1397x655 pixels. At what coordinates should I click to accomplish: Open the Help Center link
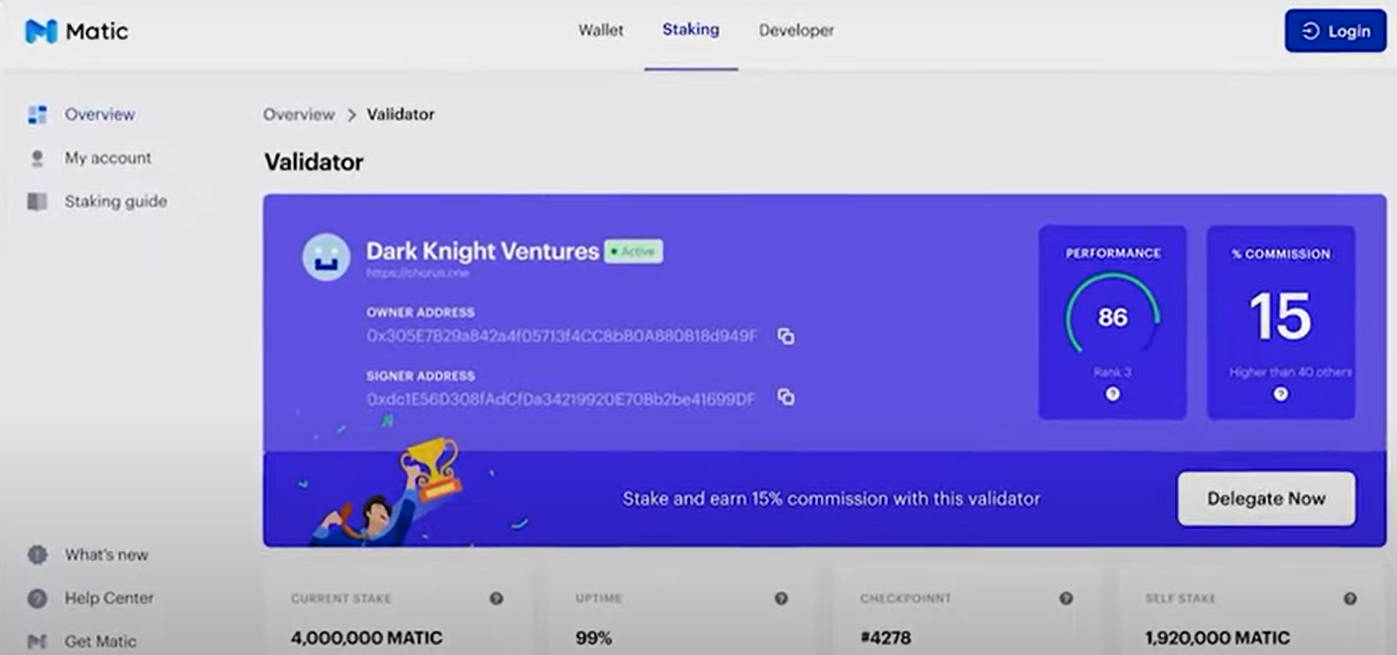[109, 598]
